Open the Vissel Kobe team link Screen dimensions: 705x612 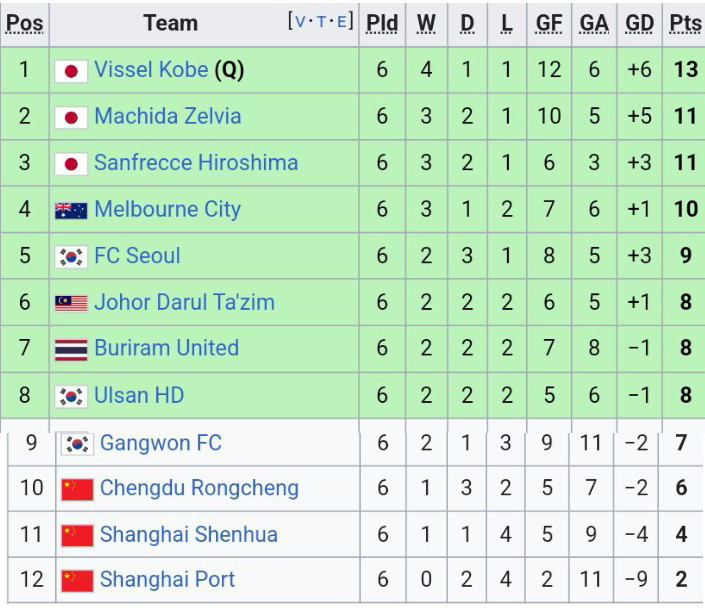[x=151, y=70]
